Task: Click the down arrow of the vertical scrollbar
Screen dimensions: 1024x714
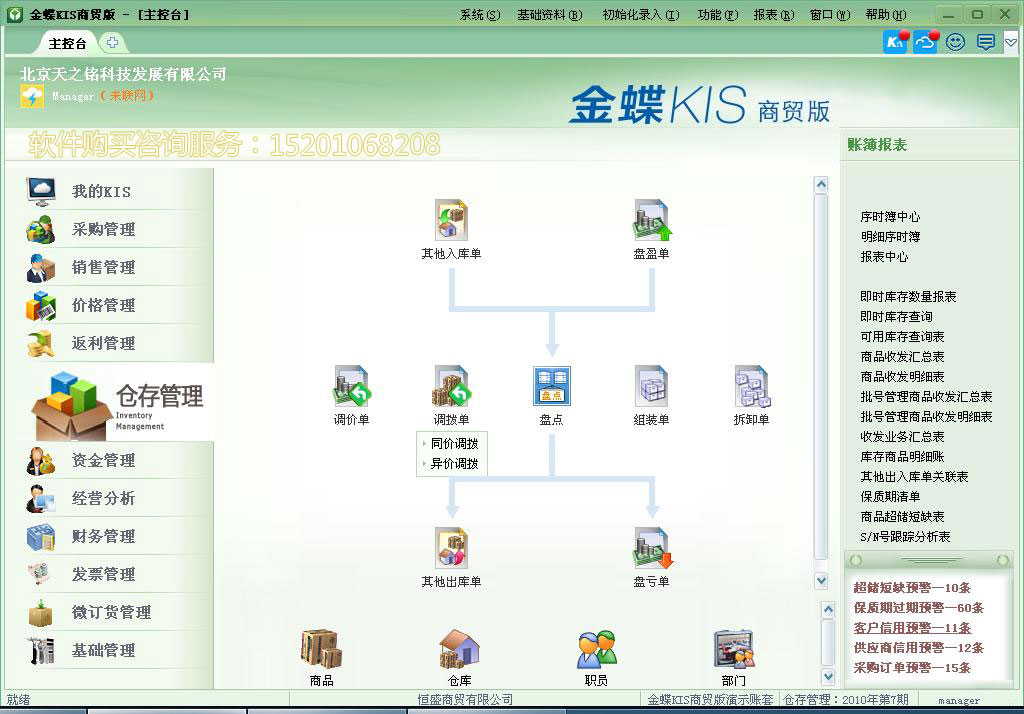Action: 822,581
